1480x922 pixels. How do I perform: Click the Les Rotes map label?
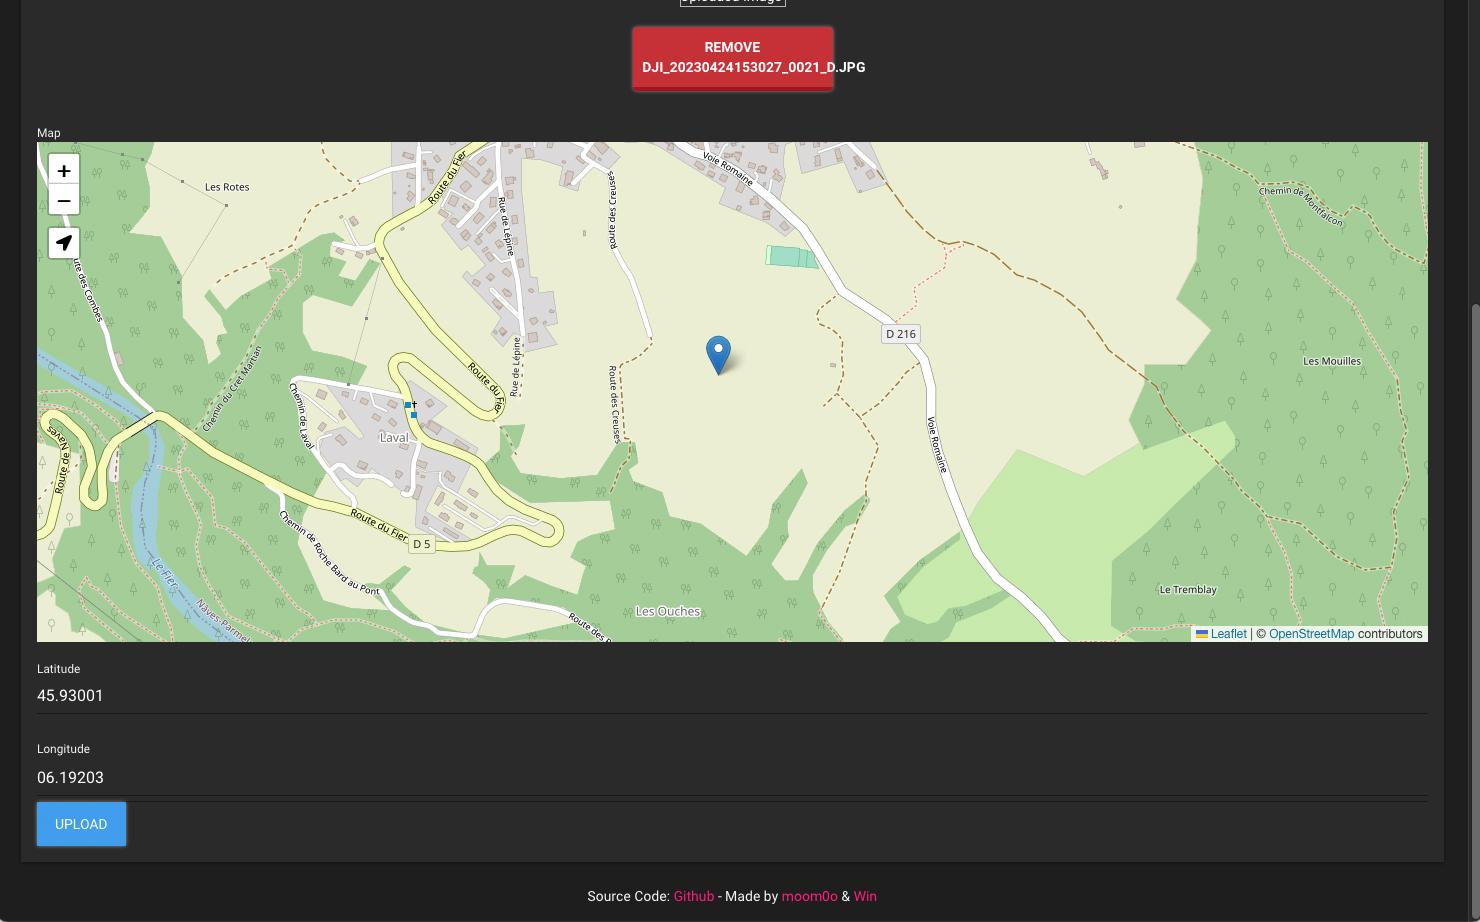(x=227, y=187)
